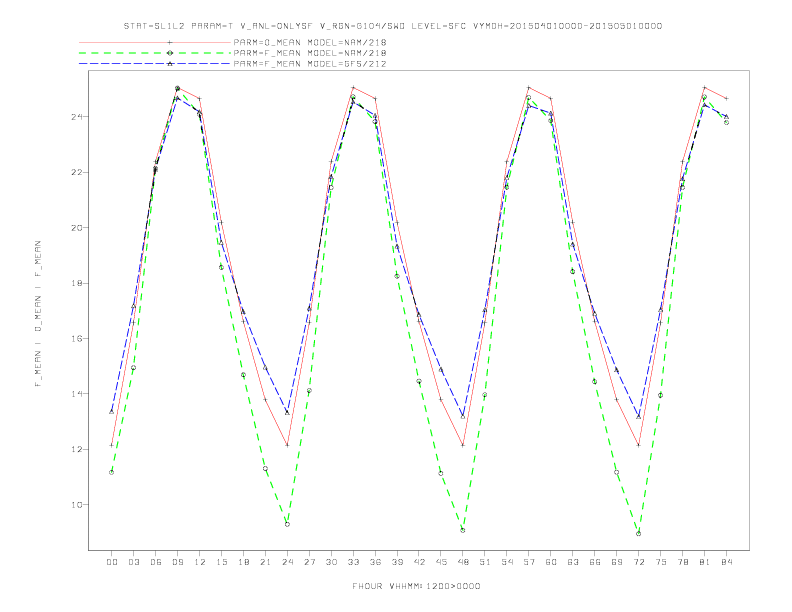The width and height of the screenshot is (792, 612).
Task: Click the x-axis tick label 42
Action: coord(419,562)
